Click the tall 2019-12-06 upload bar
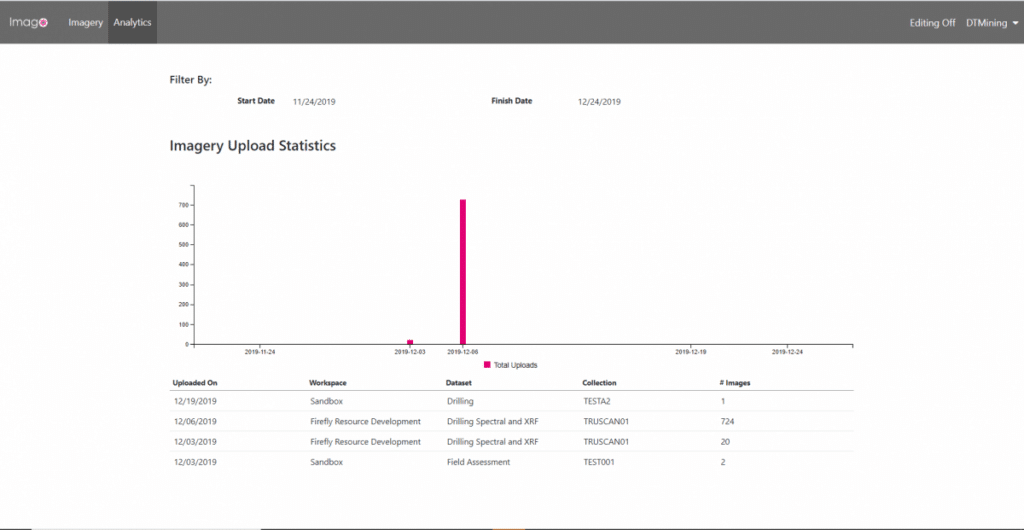The height and width of the screenshot is (530, 1024). pyautogui.click(x=463, y=270)
